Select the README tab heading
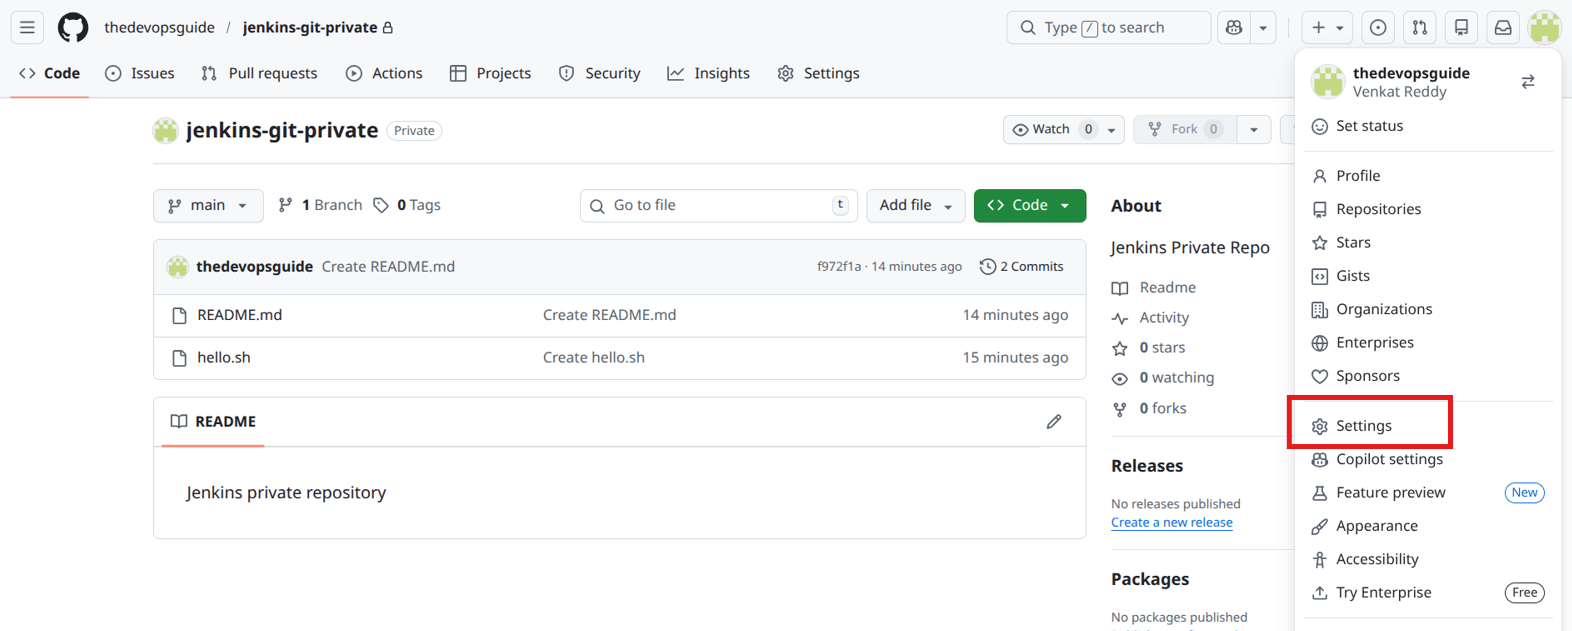This screenshot has width=1572, height=631. click(213, 422)
